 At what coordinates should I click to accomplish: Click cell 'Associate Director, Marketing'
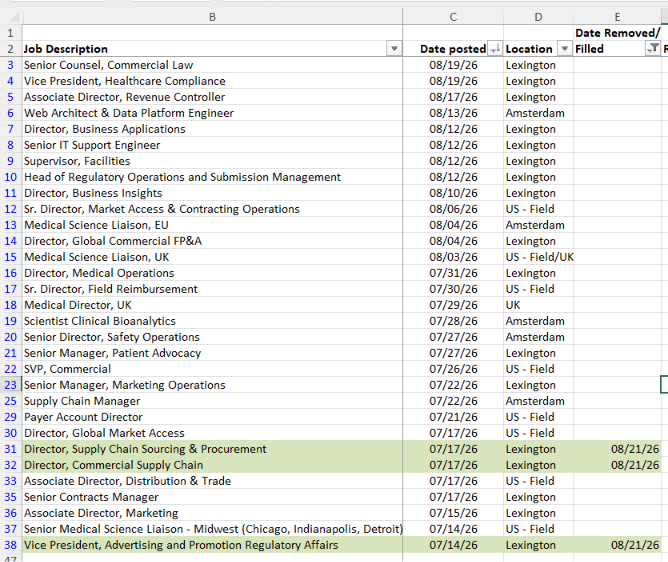click(x=212, y=513)
